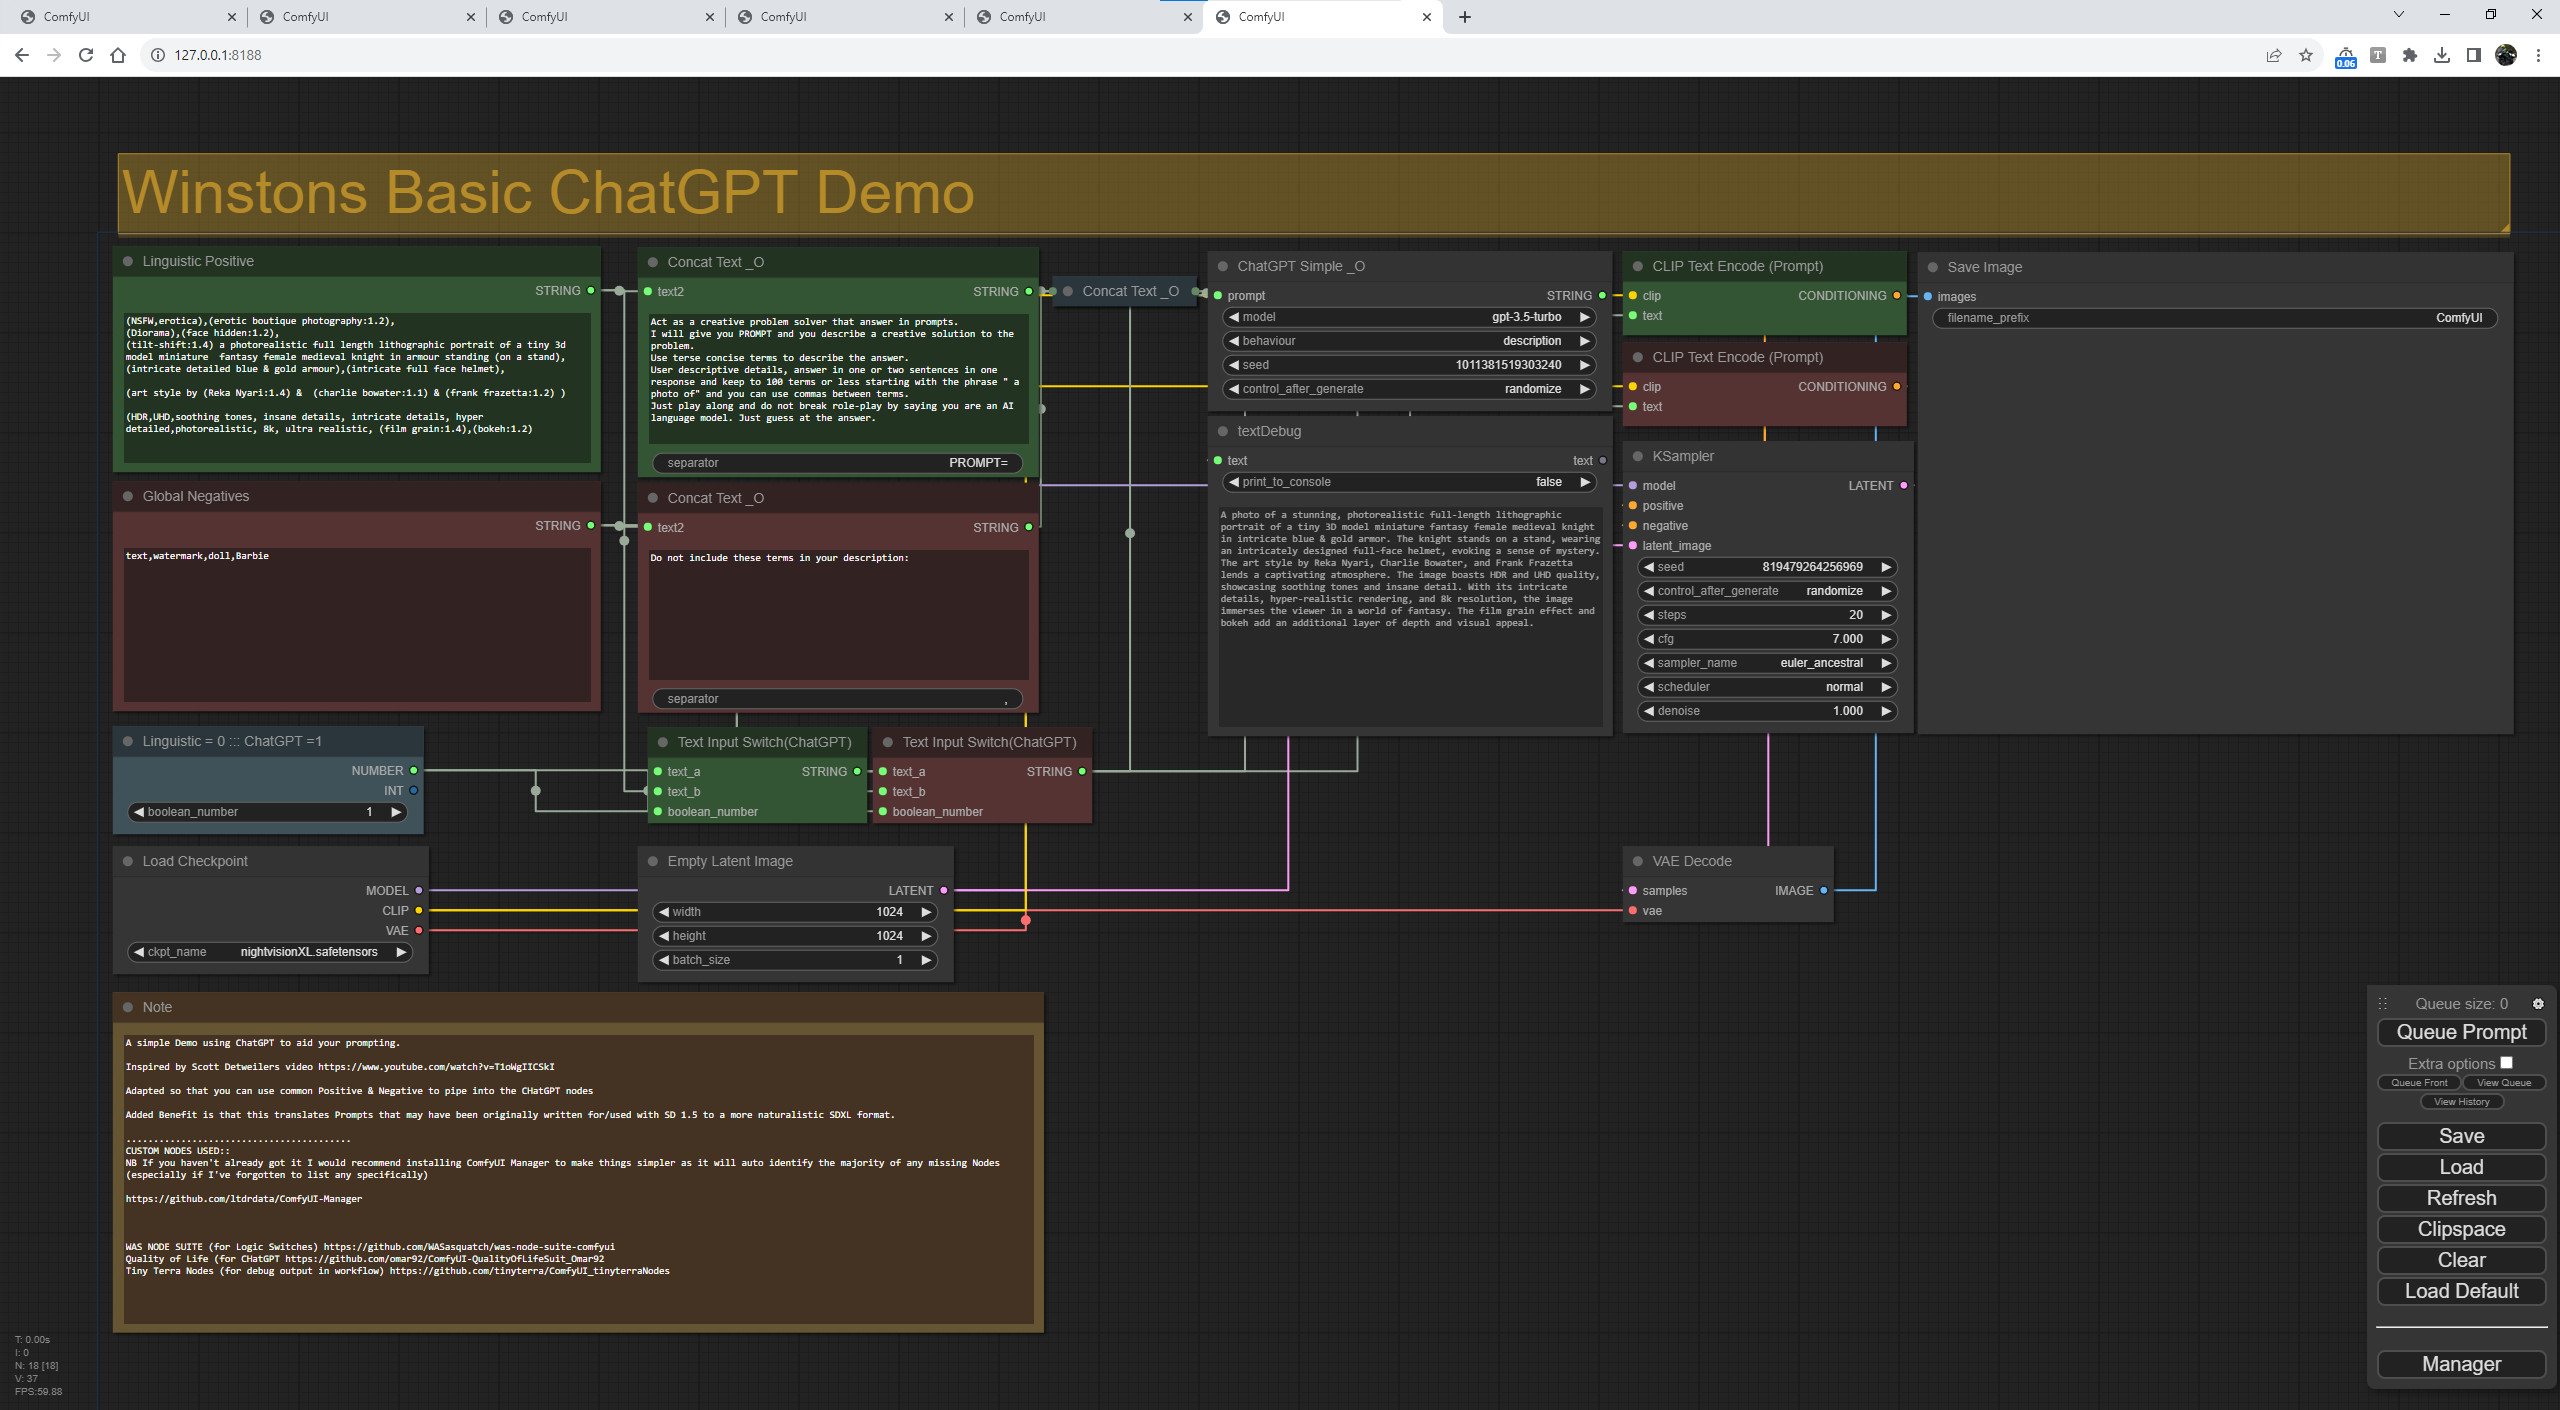Click the Save workflow button
Image resolution: width=2560 pixels, height=1410 pixels.
tap(2461, 1136)
